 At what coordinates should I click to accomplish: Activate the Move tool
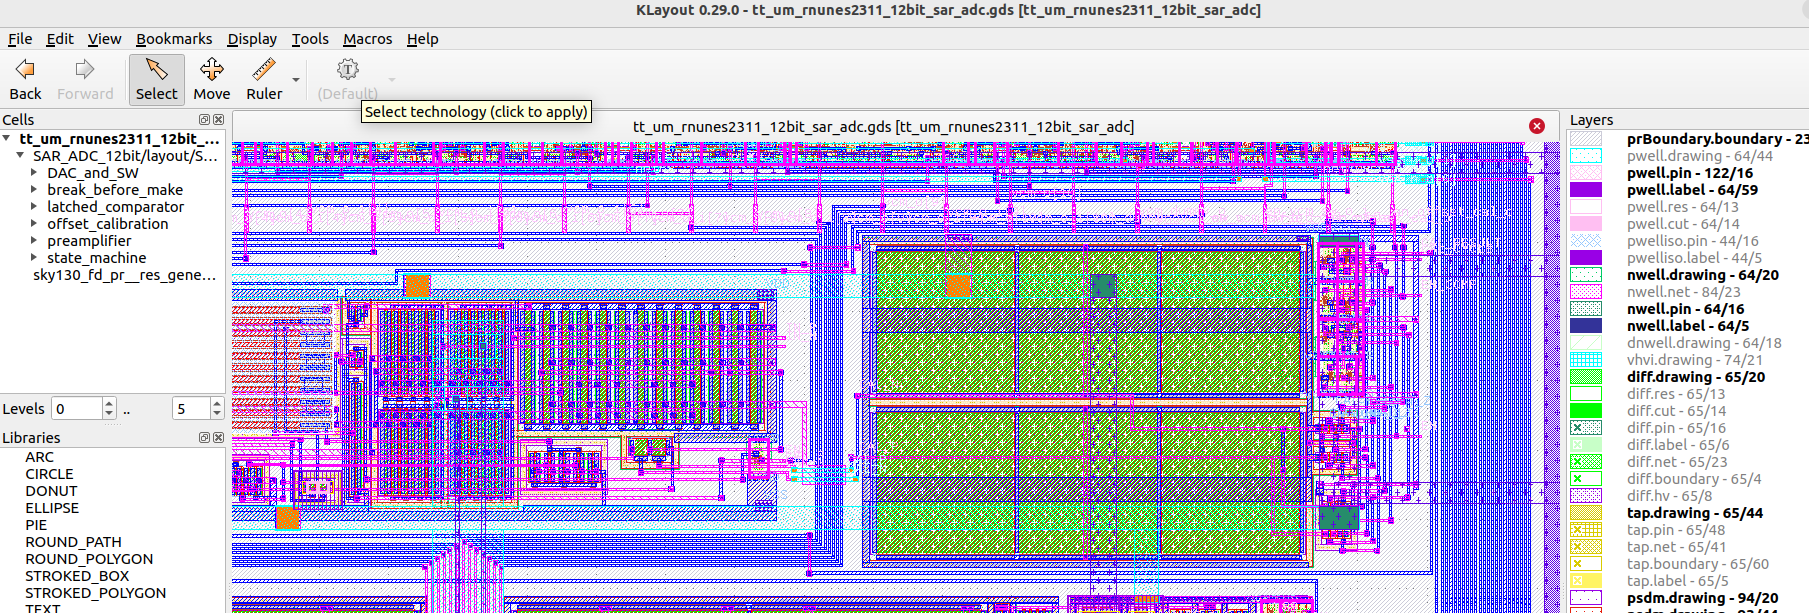point(211,70)
